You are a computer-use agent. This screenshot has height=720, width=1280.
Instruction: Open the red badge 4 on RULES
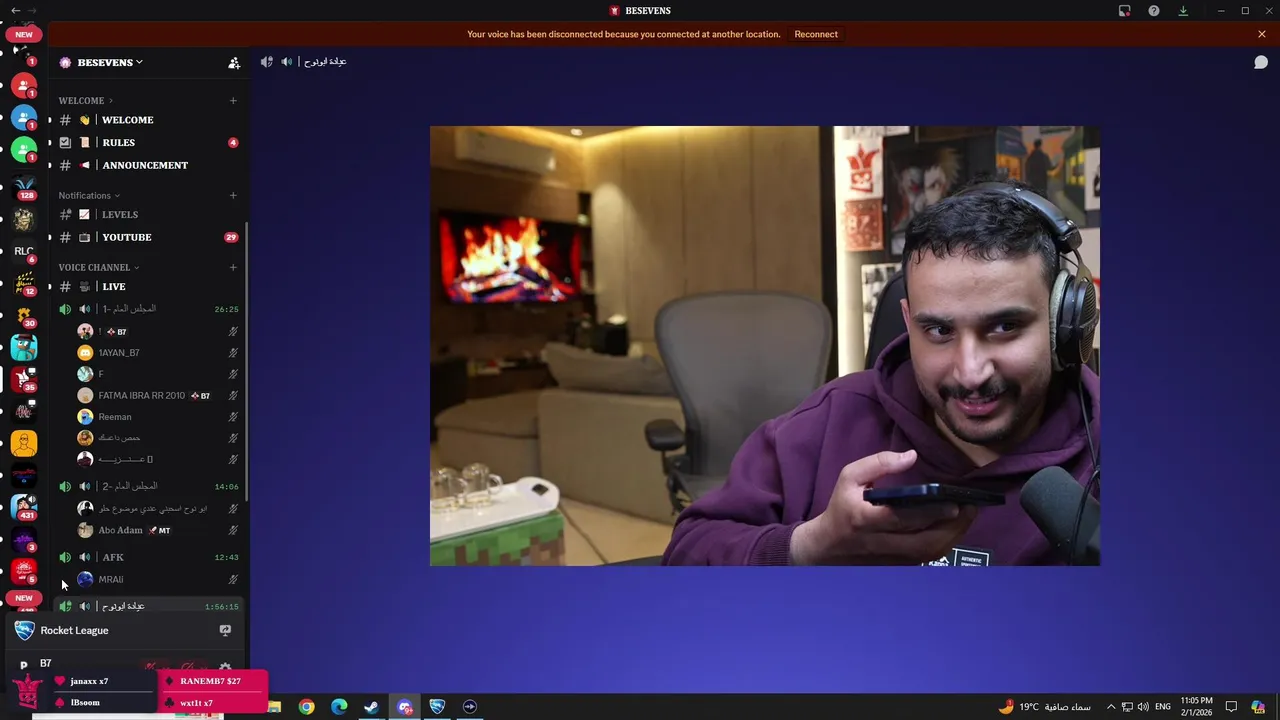233,142
